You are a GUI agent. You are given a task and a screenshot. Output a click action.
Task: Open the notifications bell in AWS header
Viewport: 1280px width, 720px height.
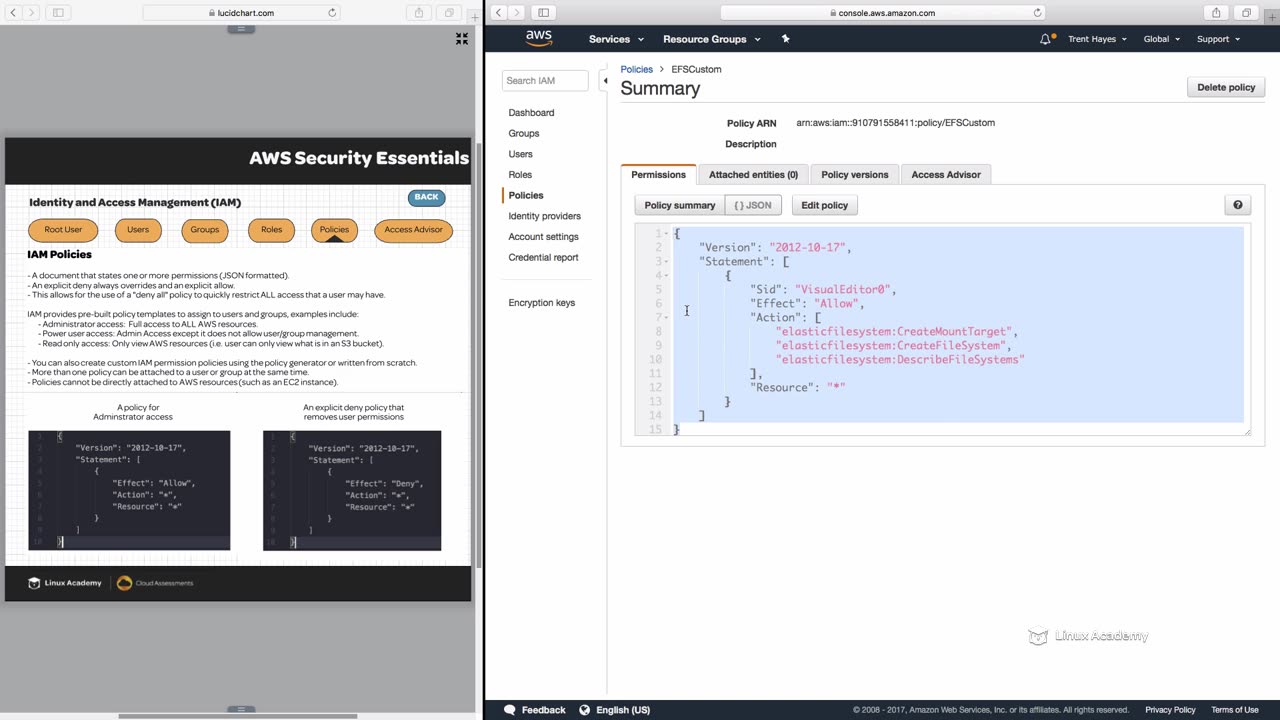pyautogui.click(x=1045, y=39)
